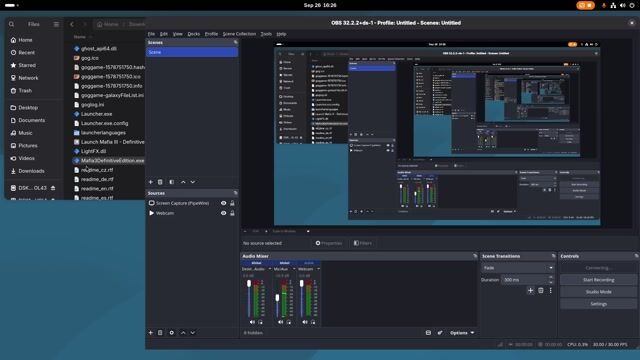640x360 pixels.
Task: Add a new source in Sources panel
Action: tap(151, 333)
